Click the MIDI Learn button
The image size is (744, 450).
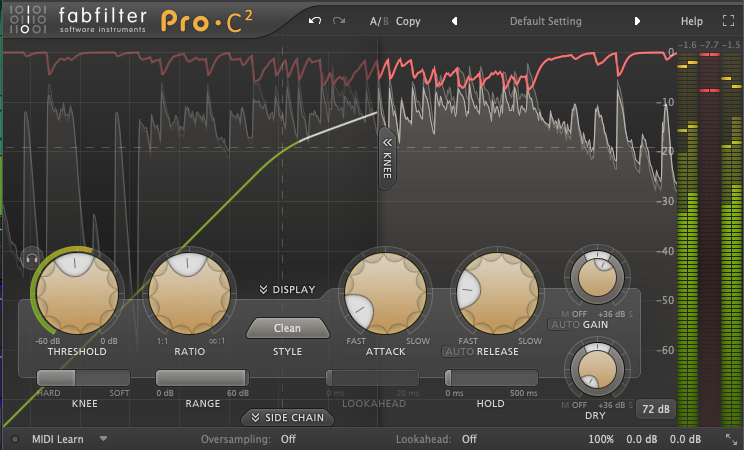[x=58, y=440]
